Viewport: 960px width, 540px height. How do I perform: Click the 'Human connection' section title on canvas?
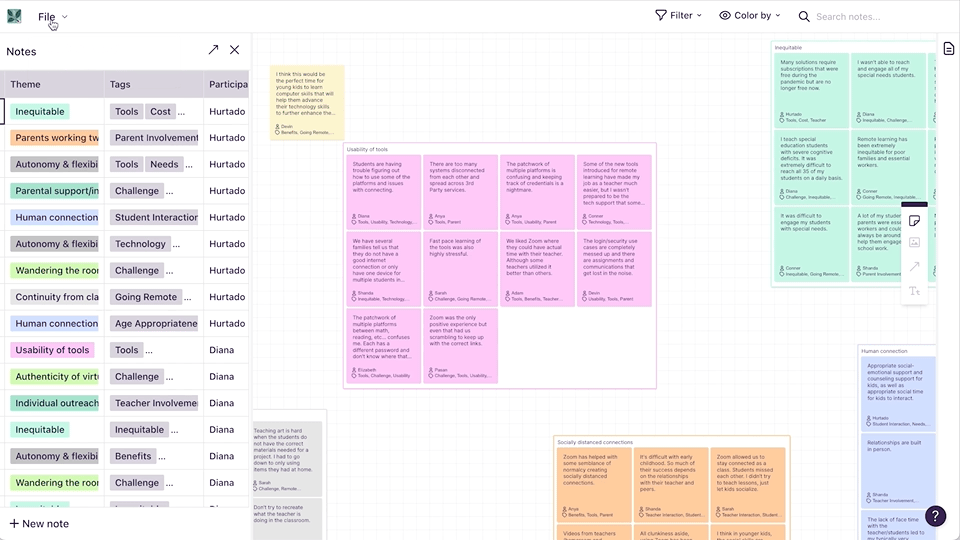(x=884, y=351)
